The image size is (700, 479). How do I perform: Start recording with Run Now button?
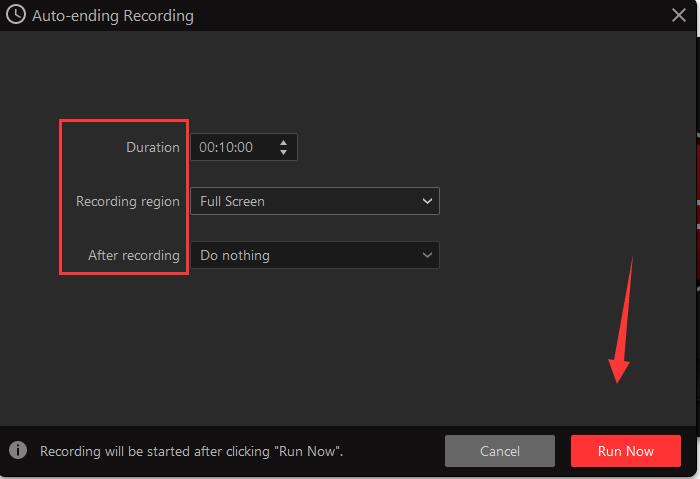click(625, 451)
